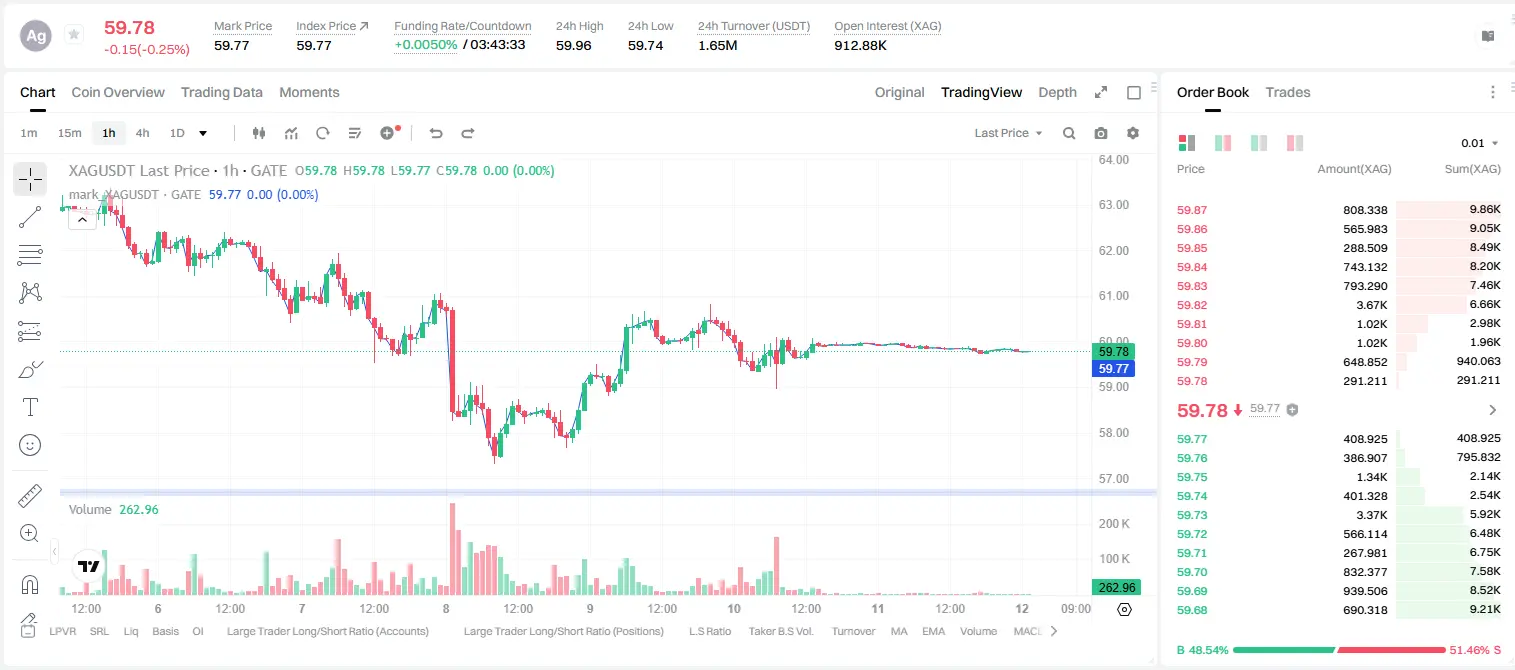
Task: Click the 59.87 ask price row
Action: 1339,210
